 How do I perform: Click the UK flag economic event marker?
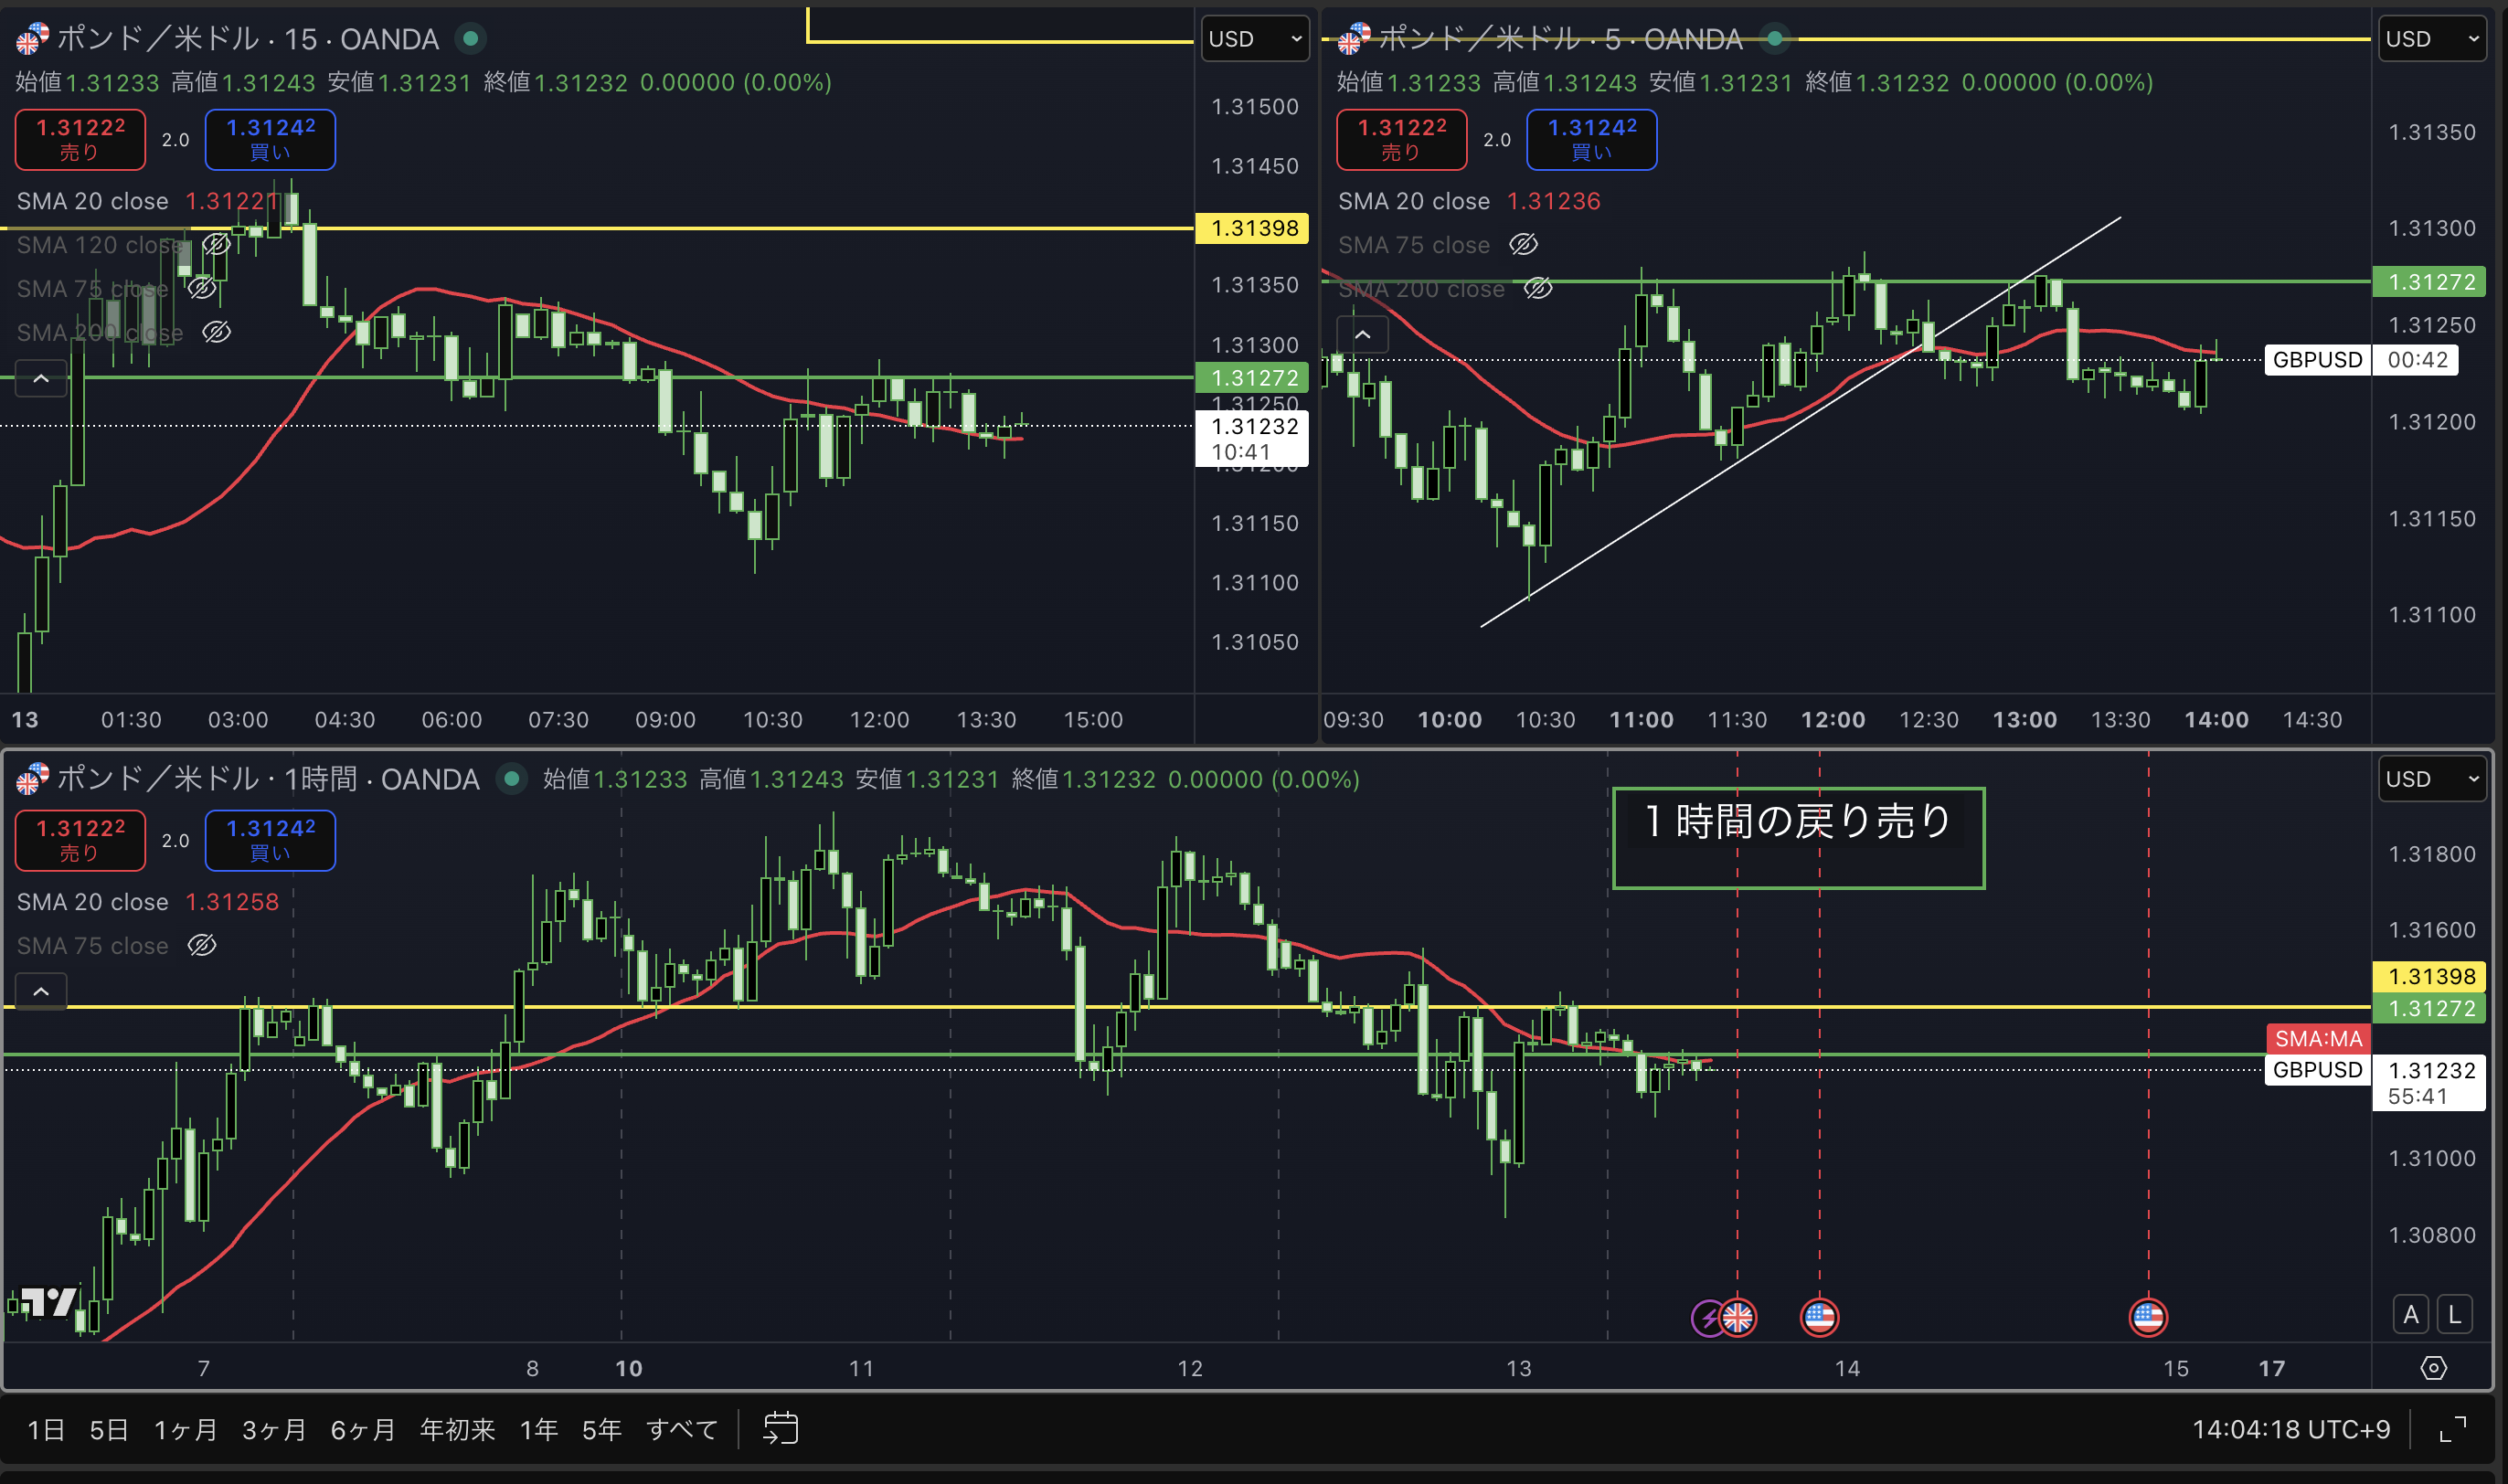[1738, 1317]
